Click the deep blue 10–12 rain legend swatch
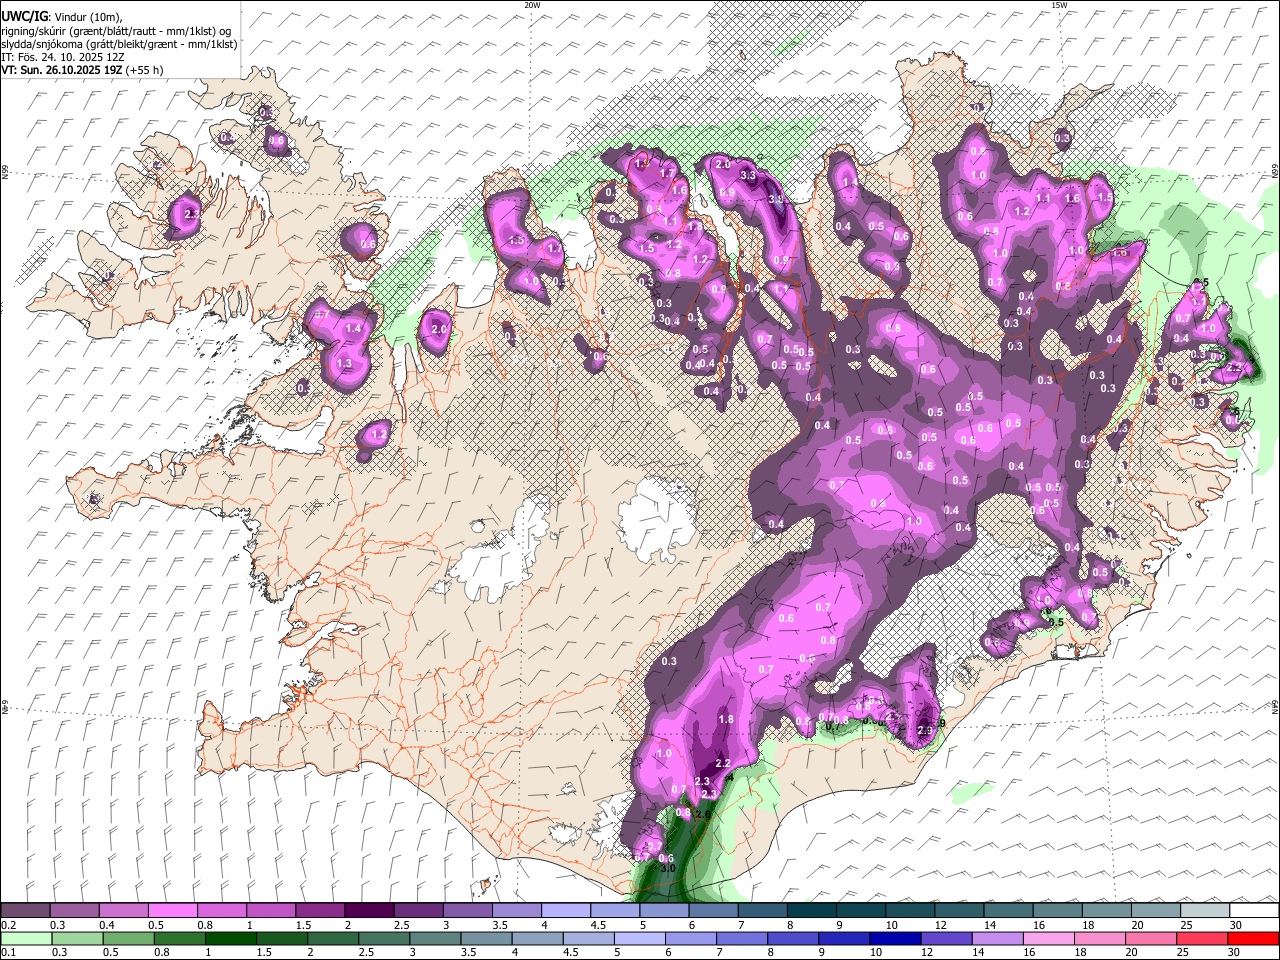The width and height of the screenshot is (1280, 960). 897,938
